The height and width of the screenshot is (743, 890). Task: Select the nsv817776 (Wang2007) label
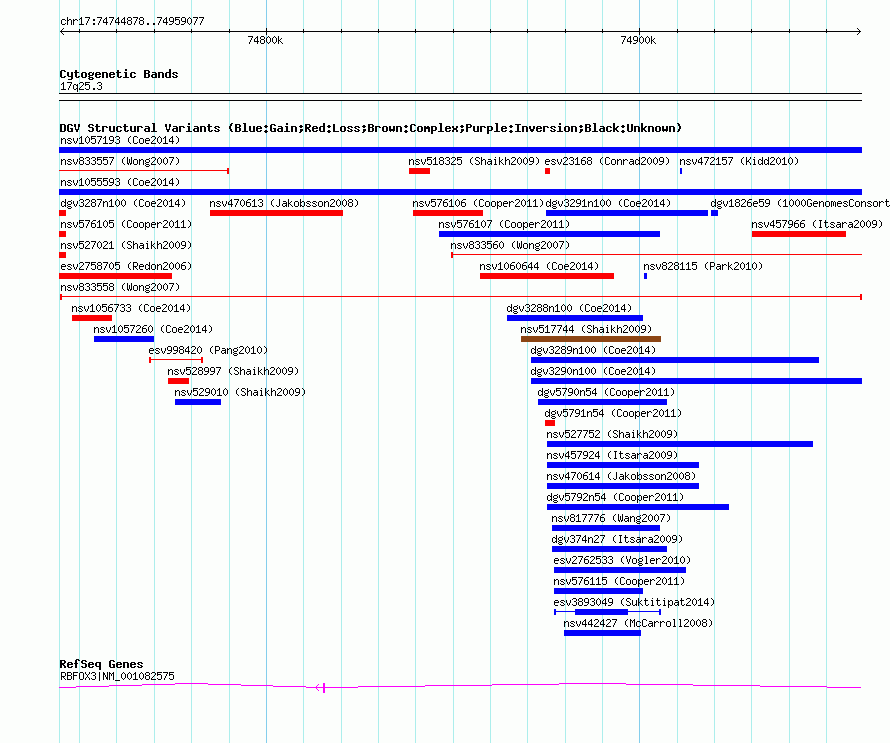pyautogui.click(x=611, y=518)
